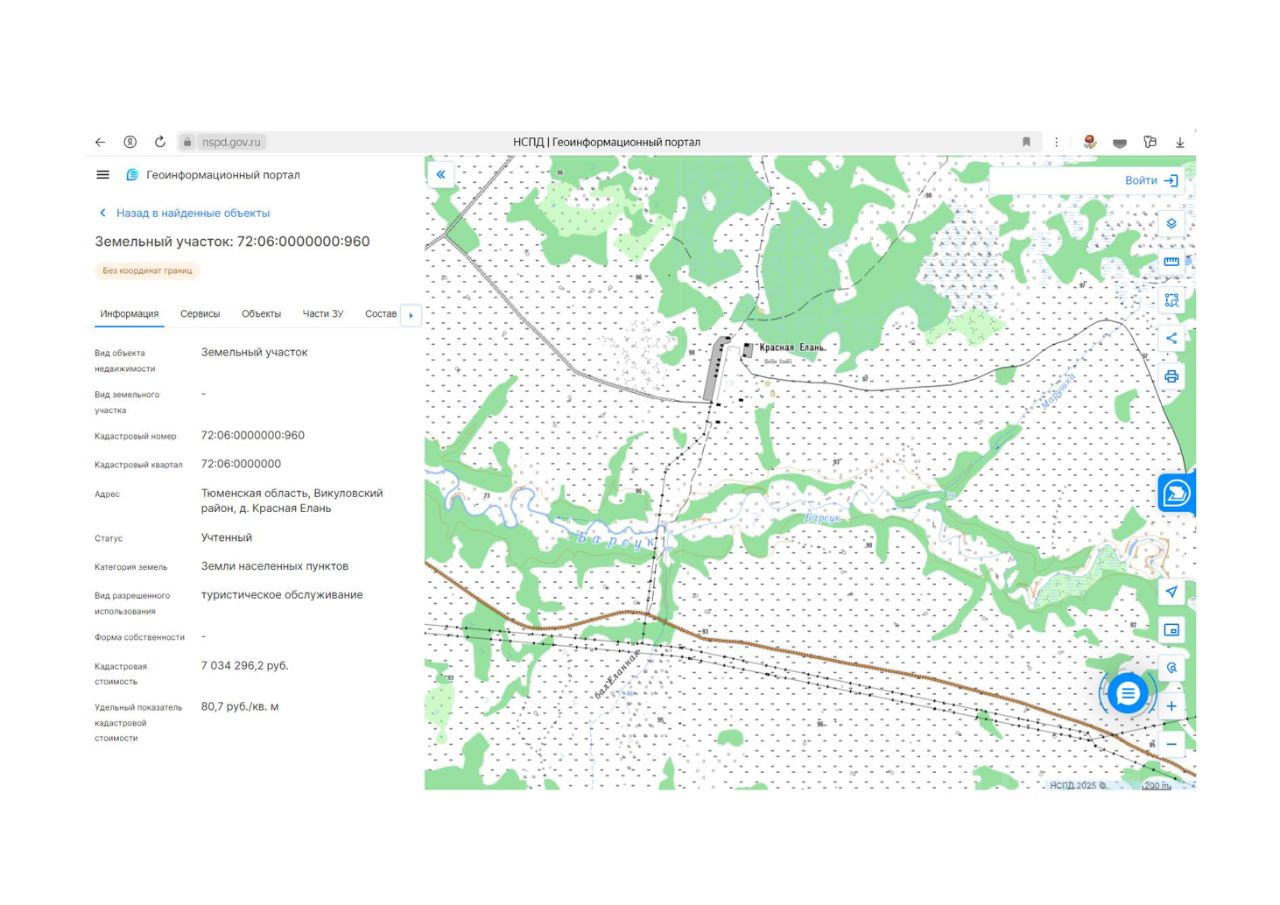Open the blue chat support bubble
This screenshot has width=1280, height=905.
coord(1128,692)
